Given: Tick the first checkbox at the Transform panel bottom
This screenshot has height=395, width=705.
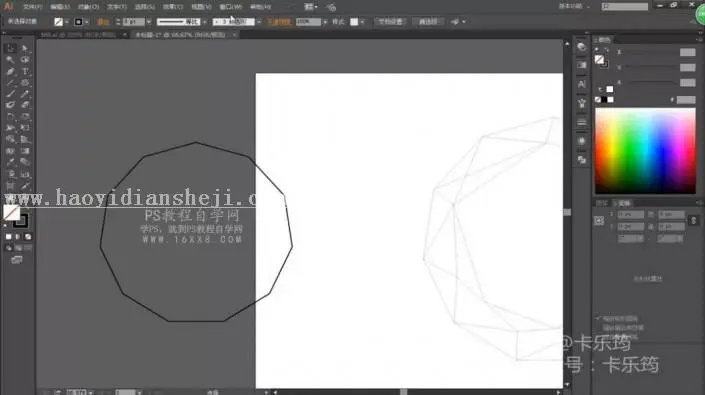Looking at the screenshot, I should point(598,318).
